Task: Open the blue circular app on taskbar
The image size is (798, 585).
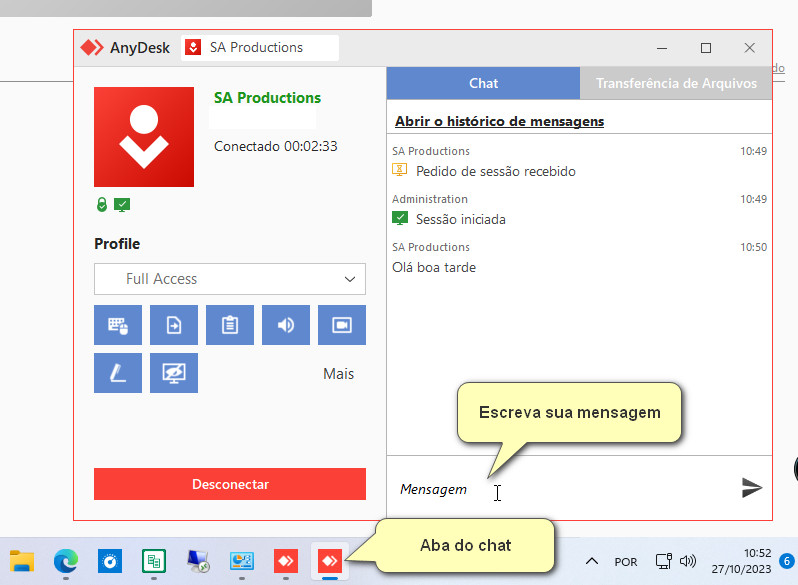Action: coord(110,561)
